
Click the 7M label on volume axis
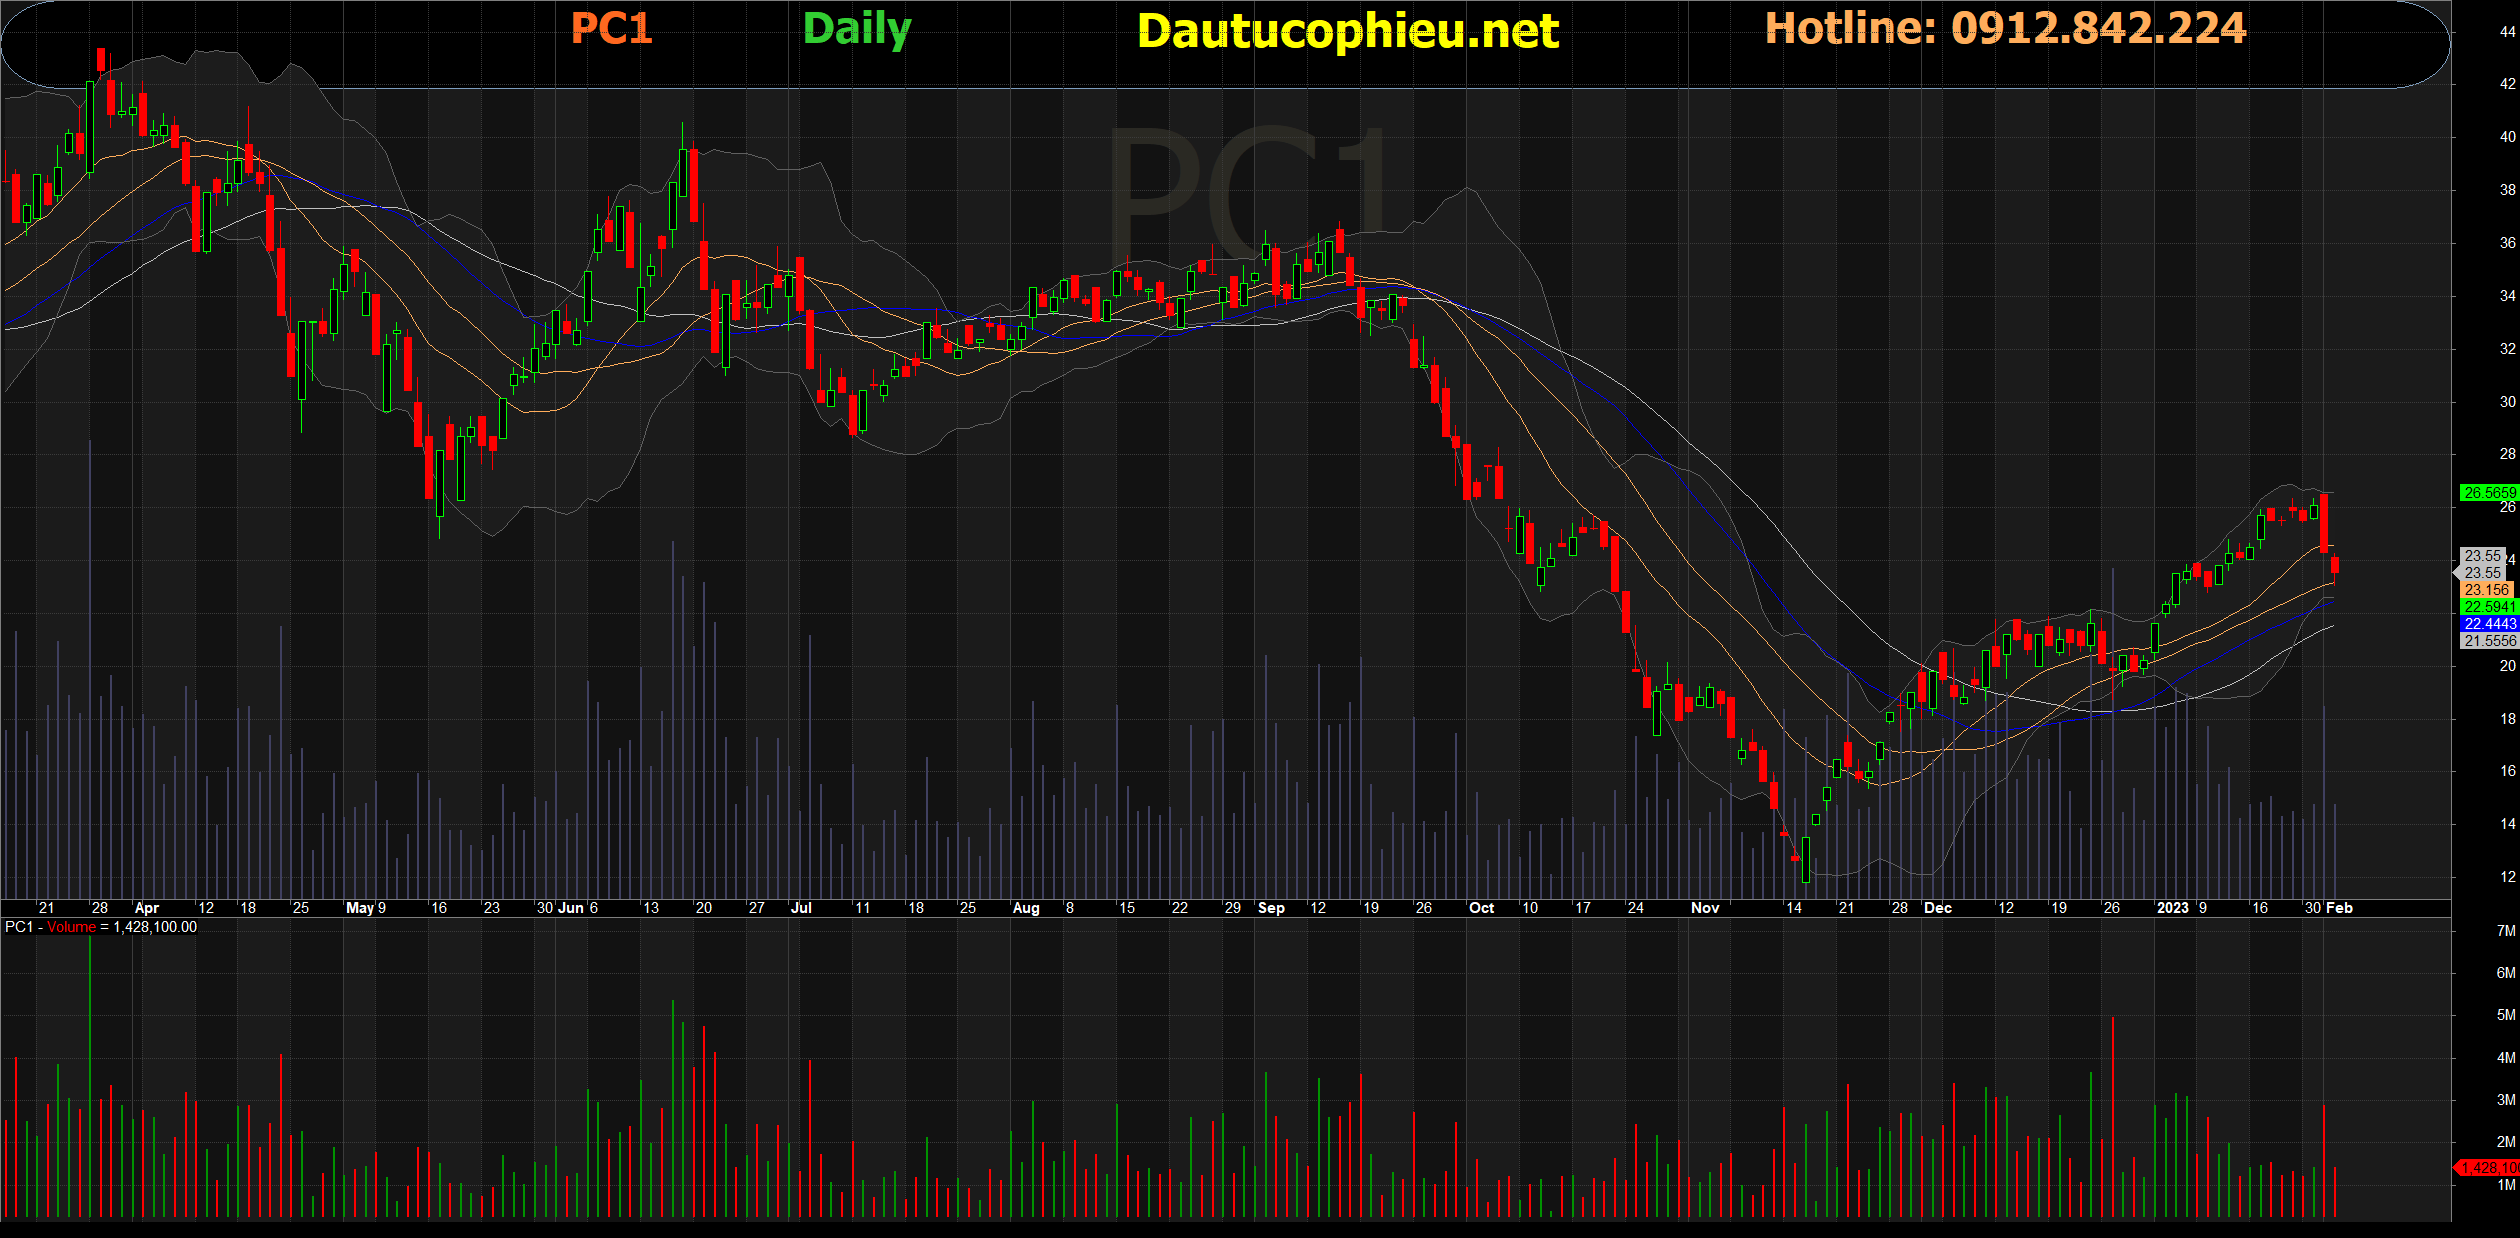[2505, 931]
